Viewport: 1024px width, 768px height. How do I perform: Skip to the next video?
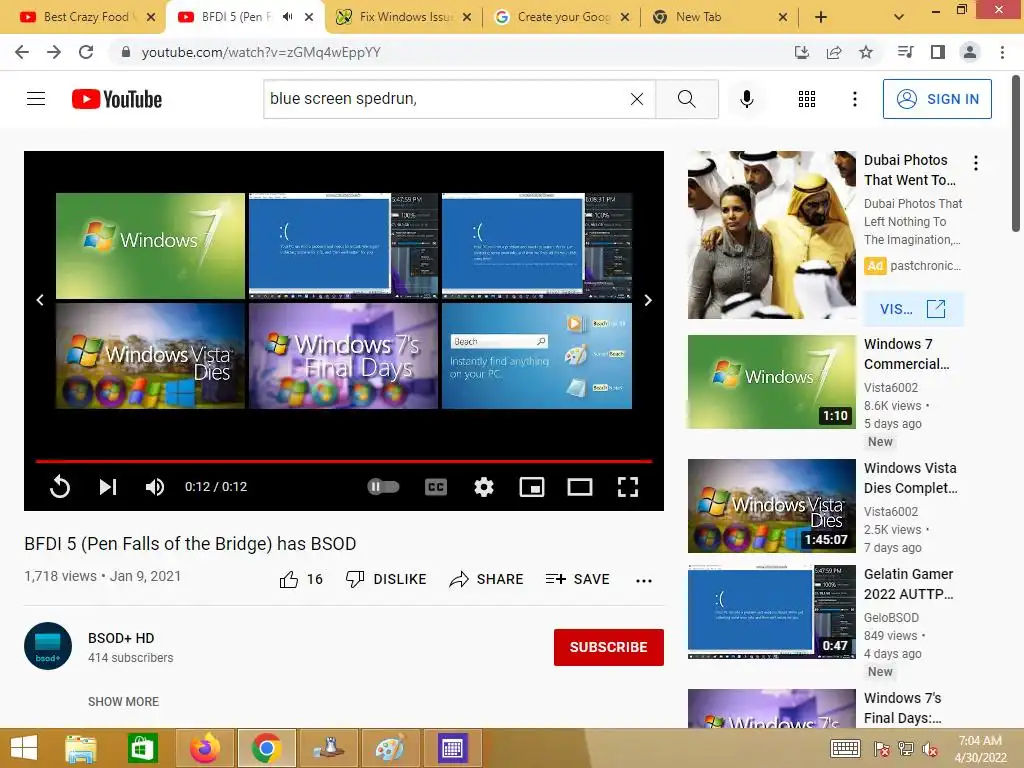pyautogui.click(x=108, y=487)
